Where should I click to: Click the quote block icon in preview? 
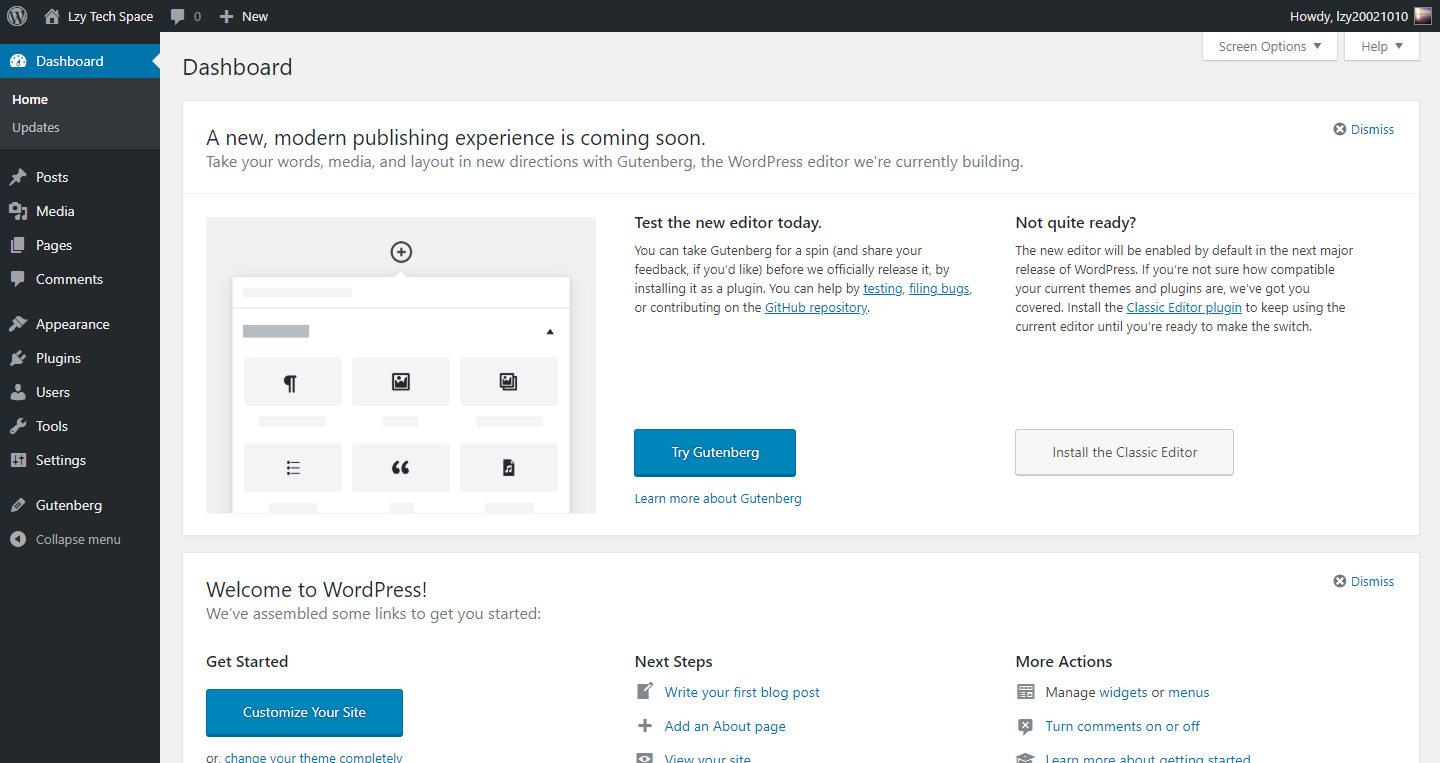(x=401, y=467)
